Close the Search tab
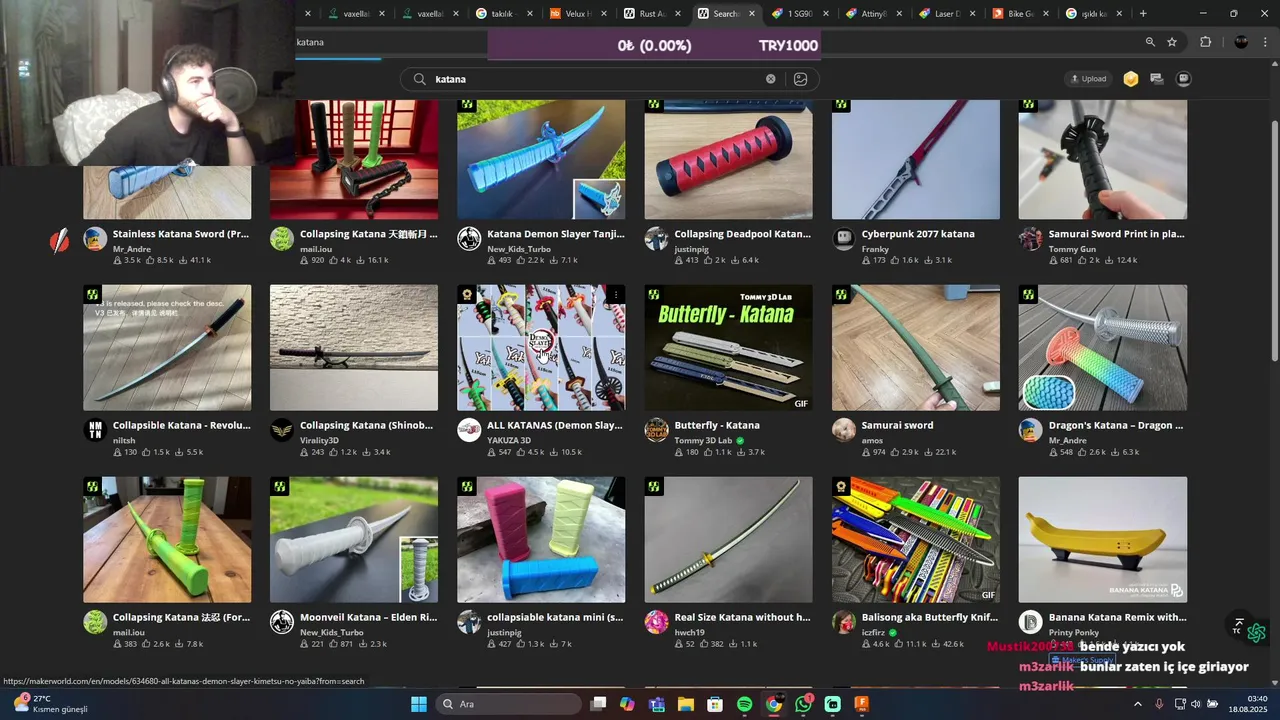Viewport: 1280px width, 720px height. click(750, 14)
